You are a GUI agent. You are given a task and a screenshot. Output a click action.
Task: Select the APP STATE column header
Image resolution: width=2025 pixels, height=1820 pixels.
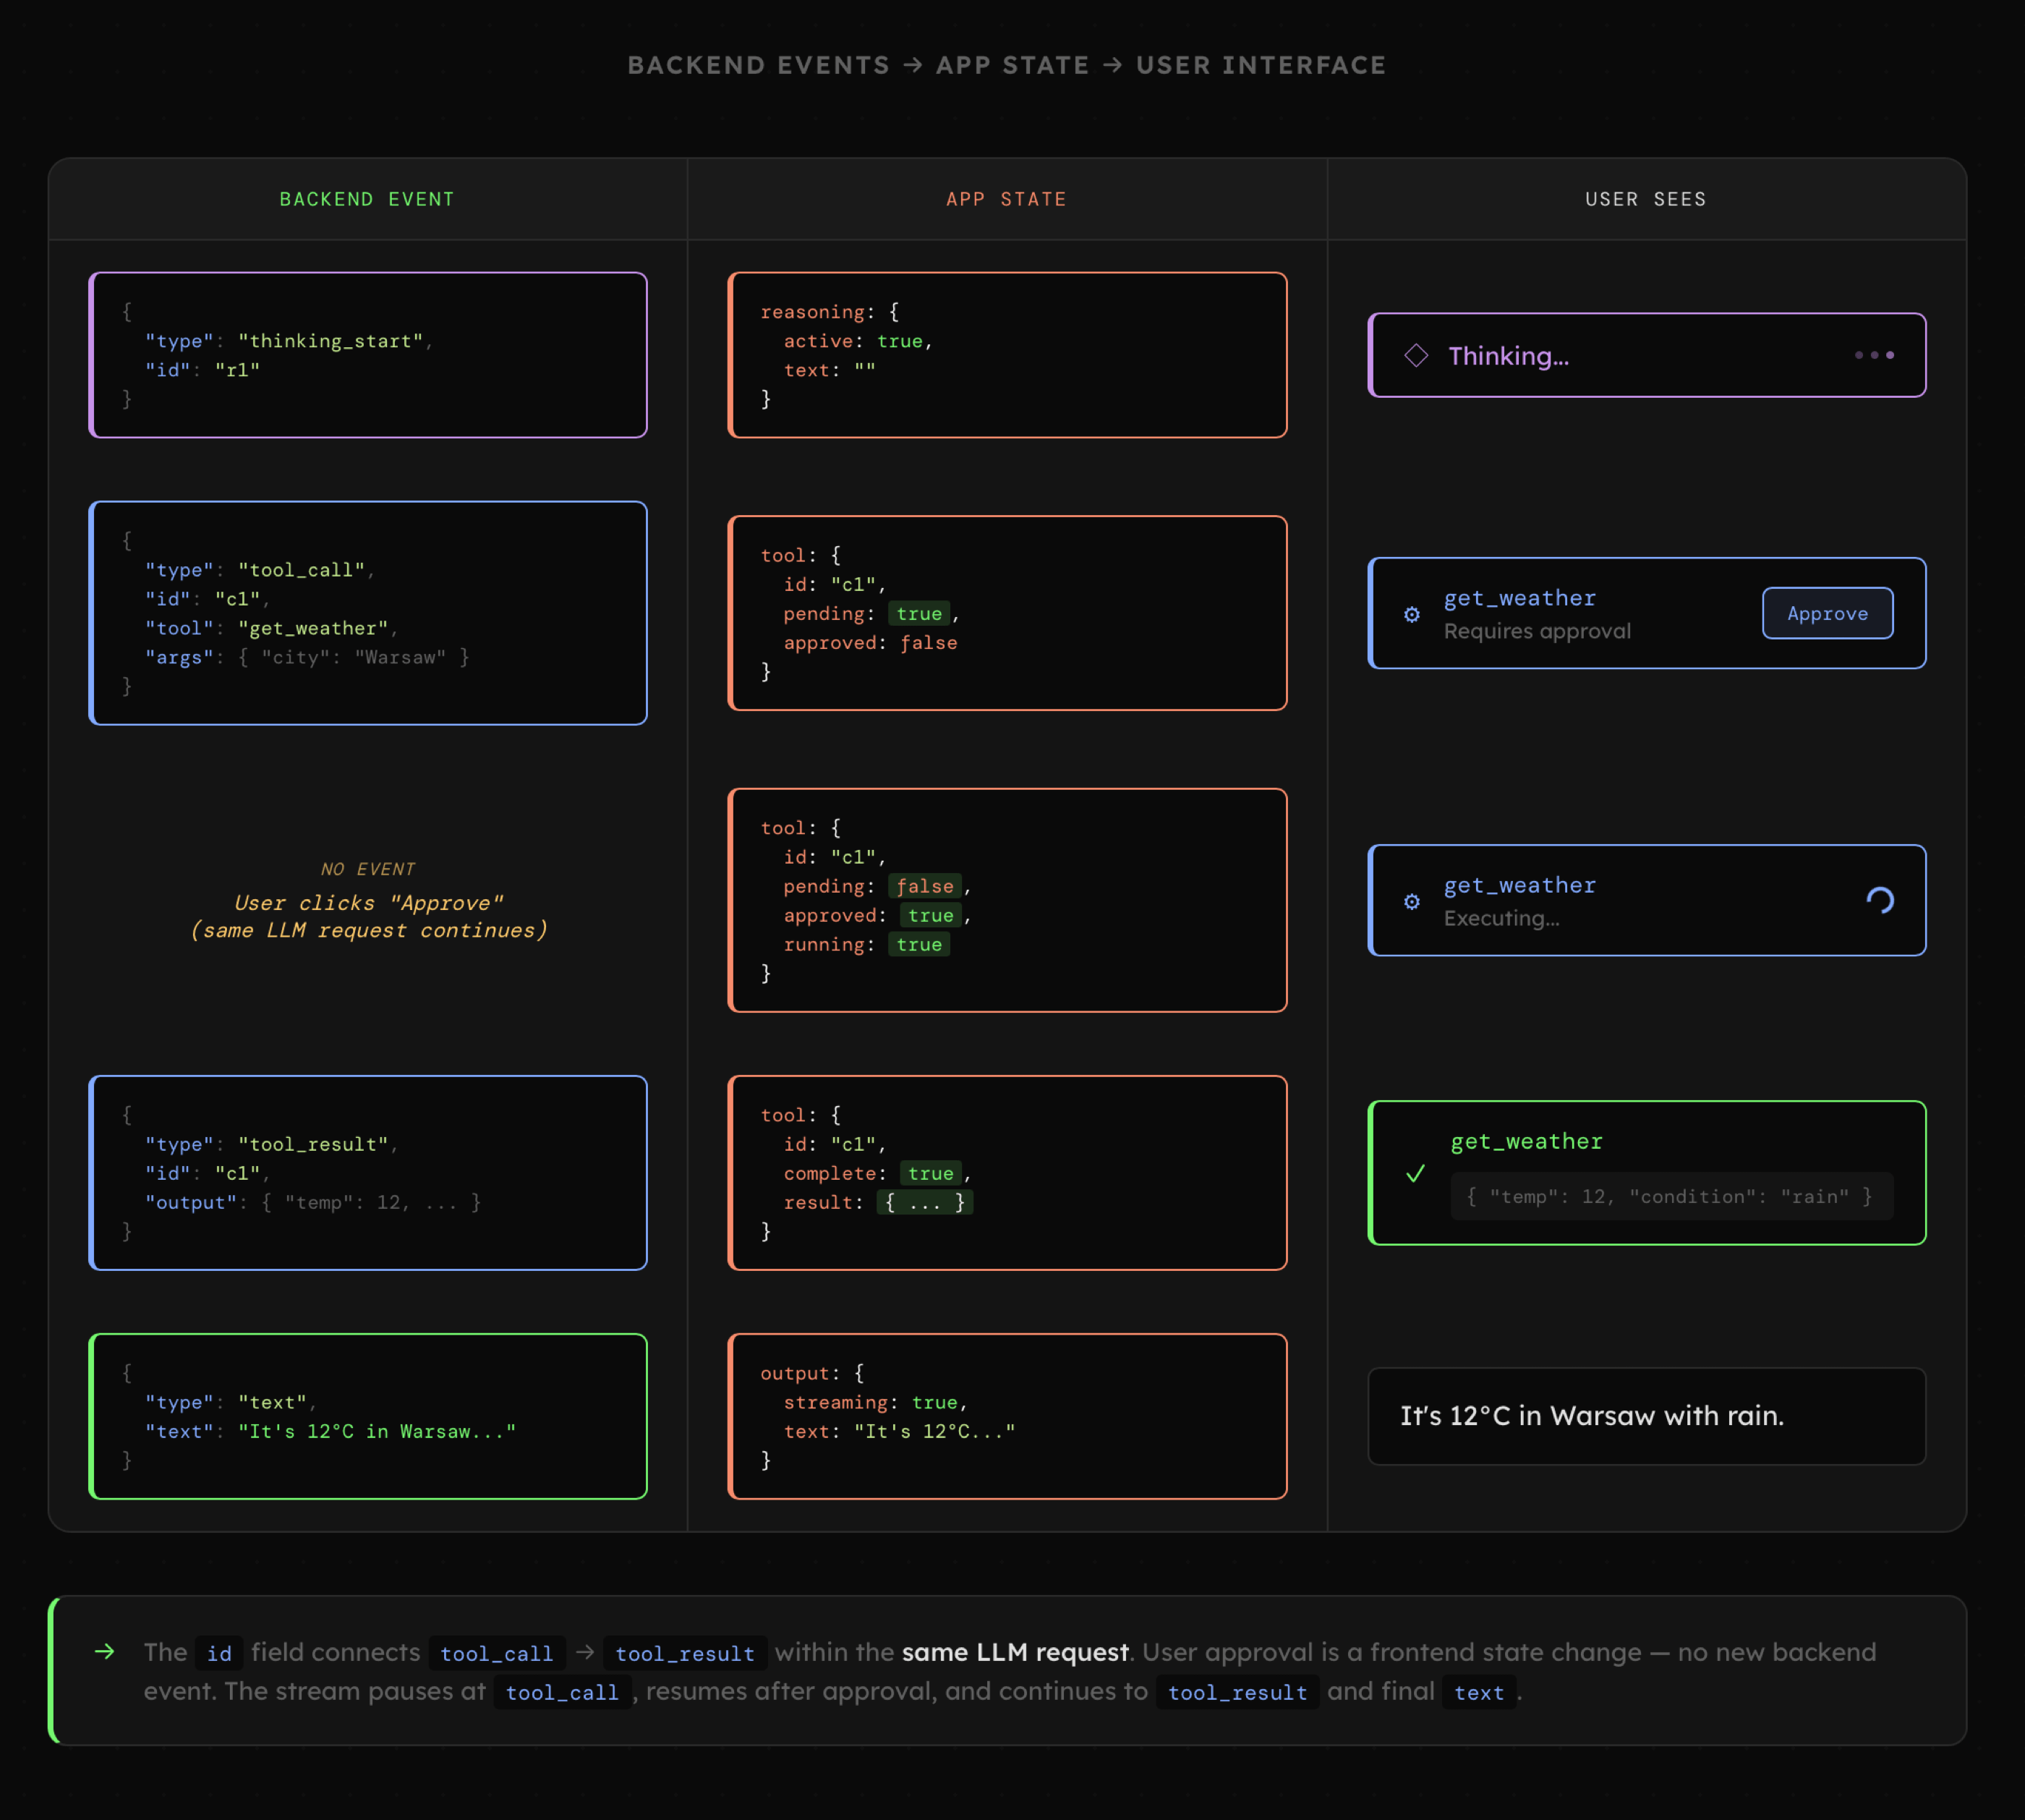[1006, 199]
